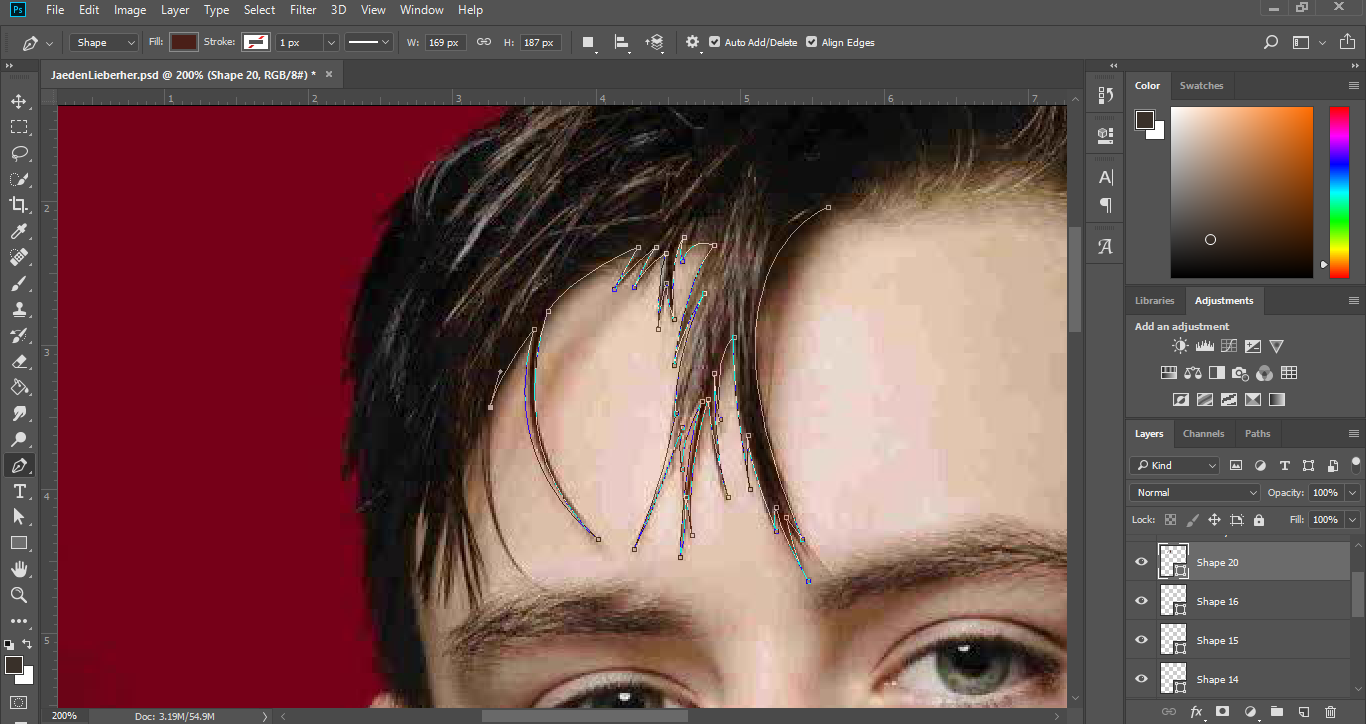Select the Hand tool
This screenshot has height=724, width=1366.
pos(19,569)
